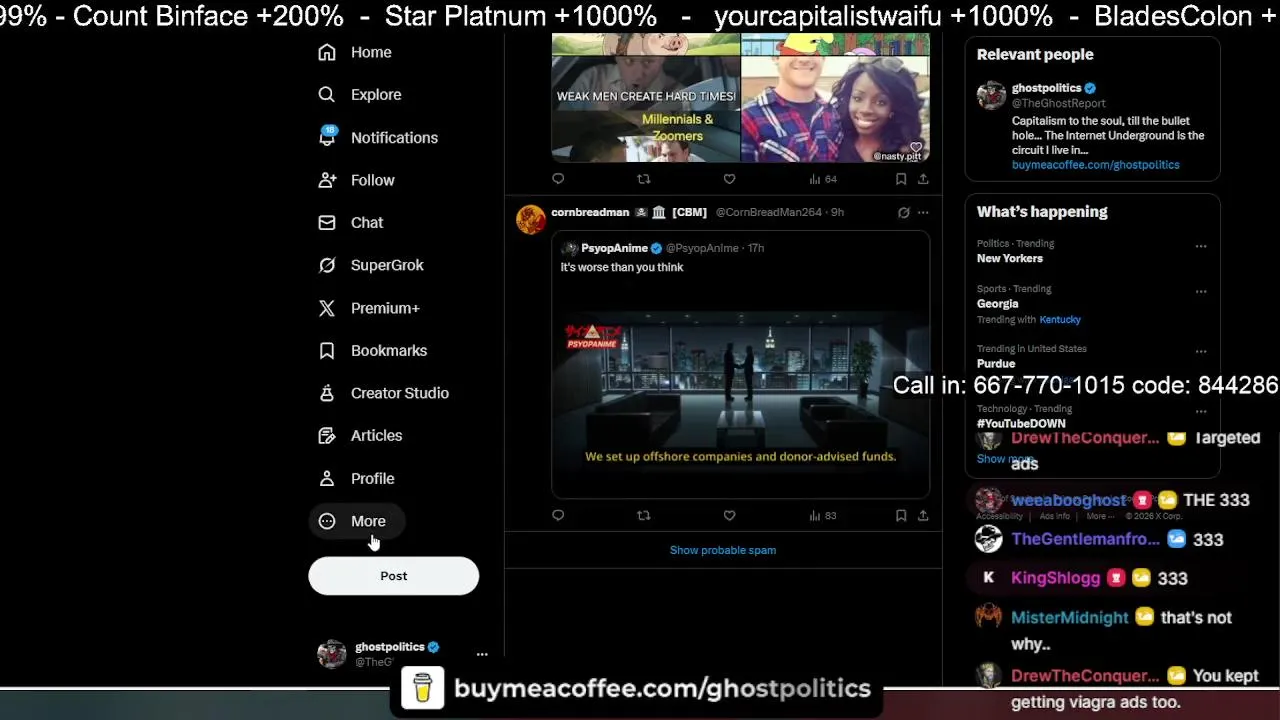The width and height of the screenshot is (1280, 720).
Task: Open #YouTubeDOWN trending topic
Action: pos(1021,424)
